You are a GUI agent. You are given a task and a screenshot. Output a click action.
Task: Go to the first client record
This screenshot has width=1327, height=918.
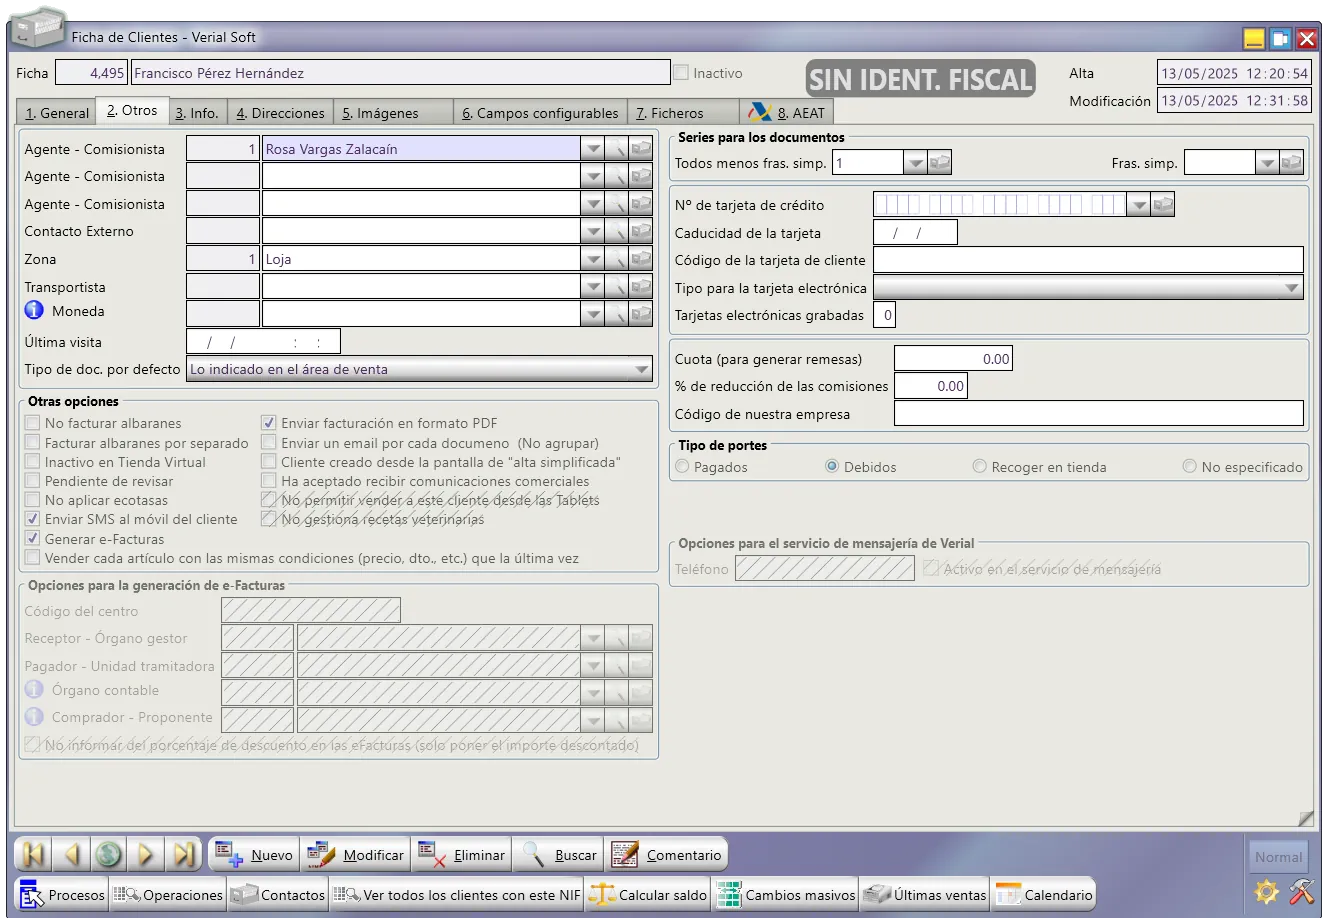tap(33, 855)
